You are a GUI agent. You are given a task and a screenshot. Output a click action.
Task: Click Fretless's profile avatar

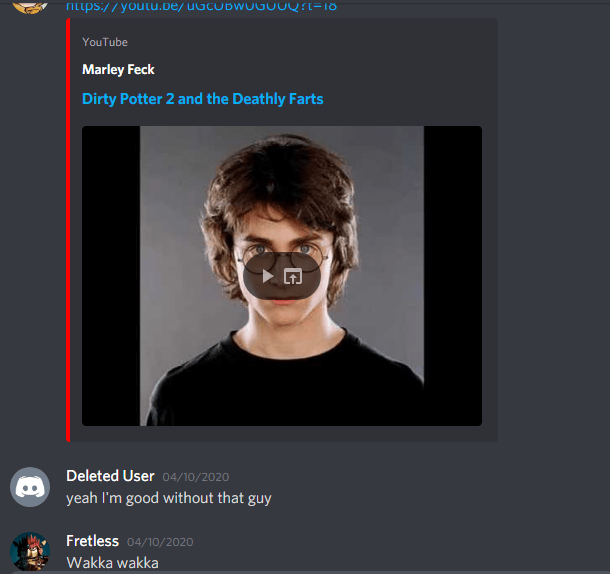coord(30,551)
